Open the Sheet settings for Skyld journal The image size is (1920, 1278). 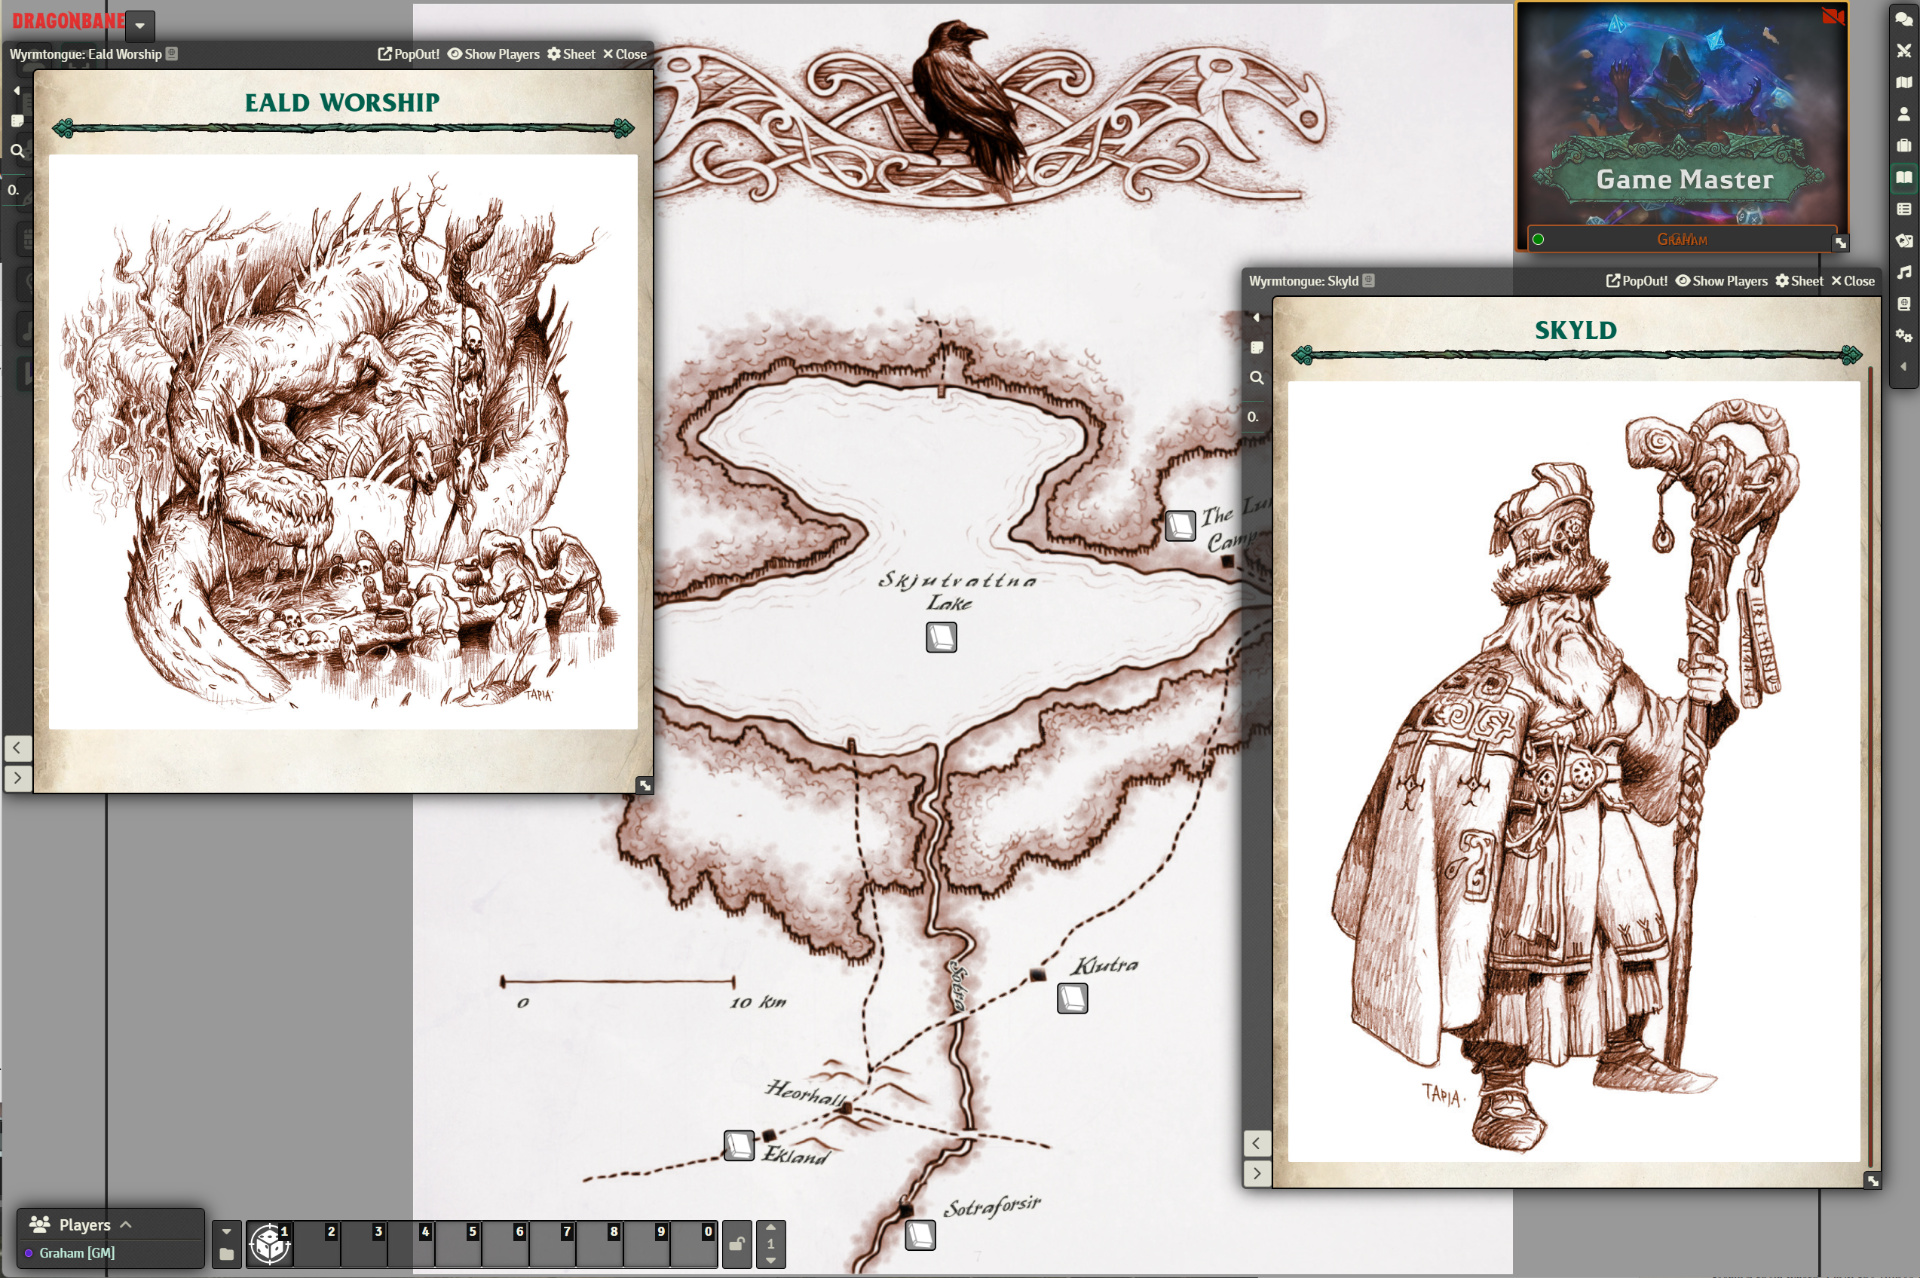(1799, 281)
